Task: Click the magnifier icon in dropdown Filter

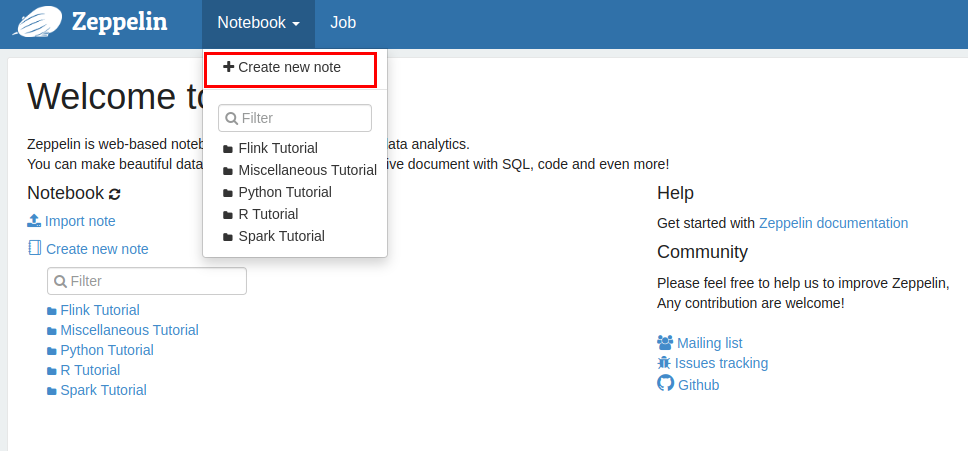Action: [232, 118]
